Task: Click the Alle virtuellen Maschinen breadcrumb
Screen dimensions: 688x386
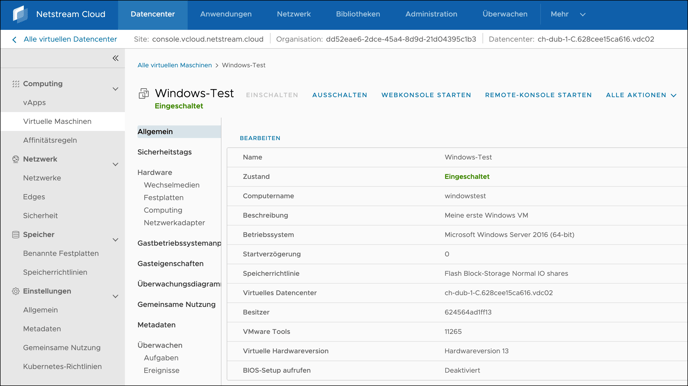Action: click(175, 65)
